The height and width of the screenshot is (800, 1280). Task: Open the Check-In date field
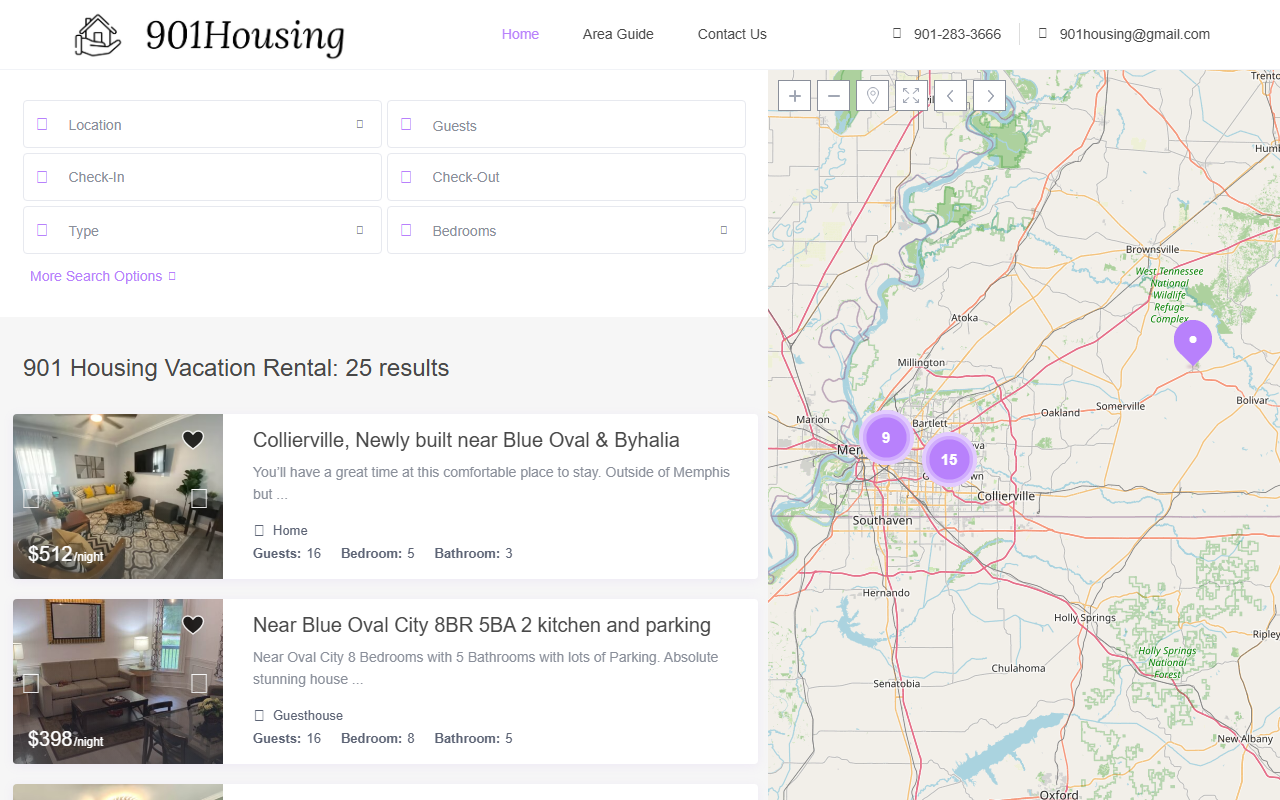click(x=202, y=177)
